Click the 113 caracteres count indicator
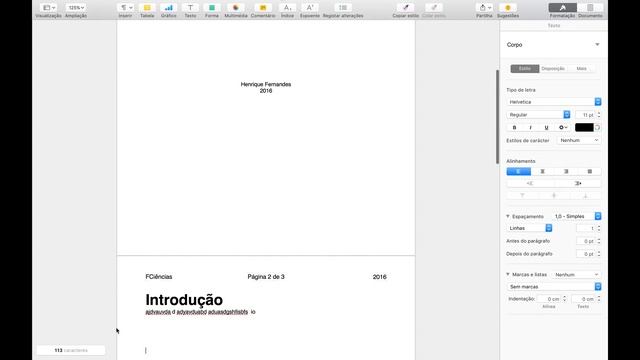Viewport: 640px width, 360px height. 71,350
